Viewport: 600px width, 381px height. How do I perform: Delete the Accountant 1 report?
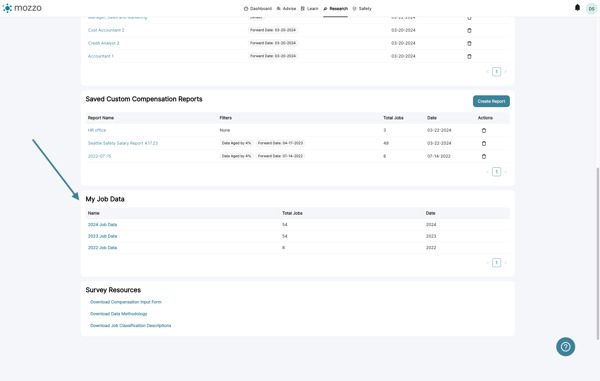click(x=469, y=56)
